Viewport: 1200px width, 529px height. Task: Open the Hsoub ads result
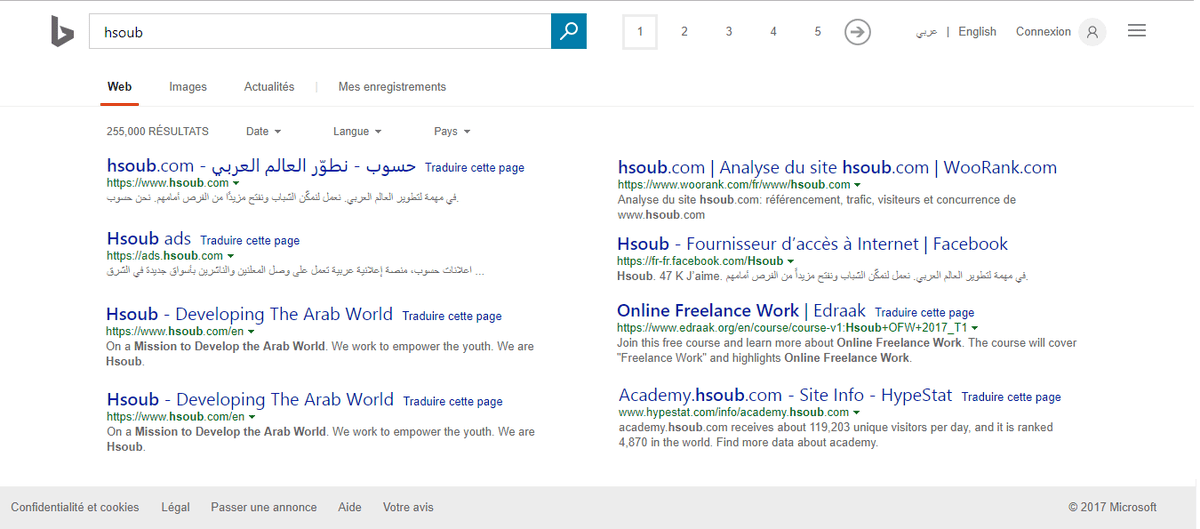[149, 239]
